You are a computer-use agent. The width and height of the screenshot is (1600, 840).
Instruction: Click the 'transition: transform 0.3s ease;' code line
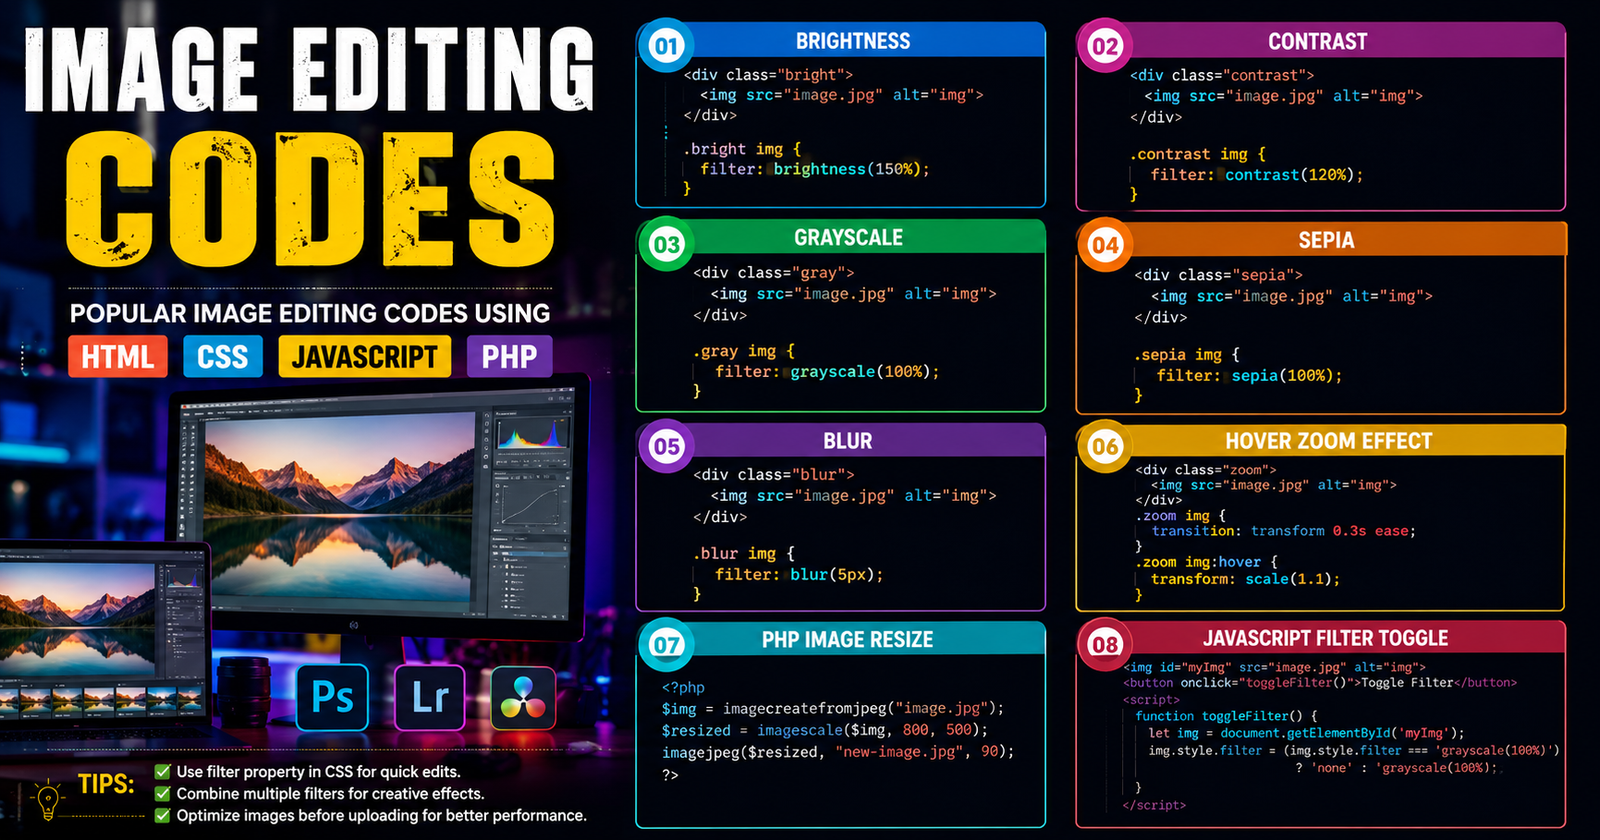pos(1284,531)
